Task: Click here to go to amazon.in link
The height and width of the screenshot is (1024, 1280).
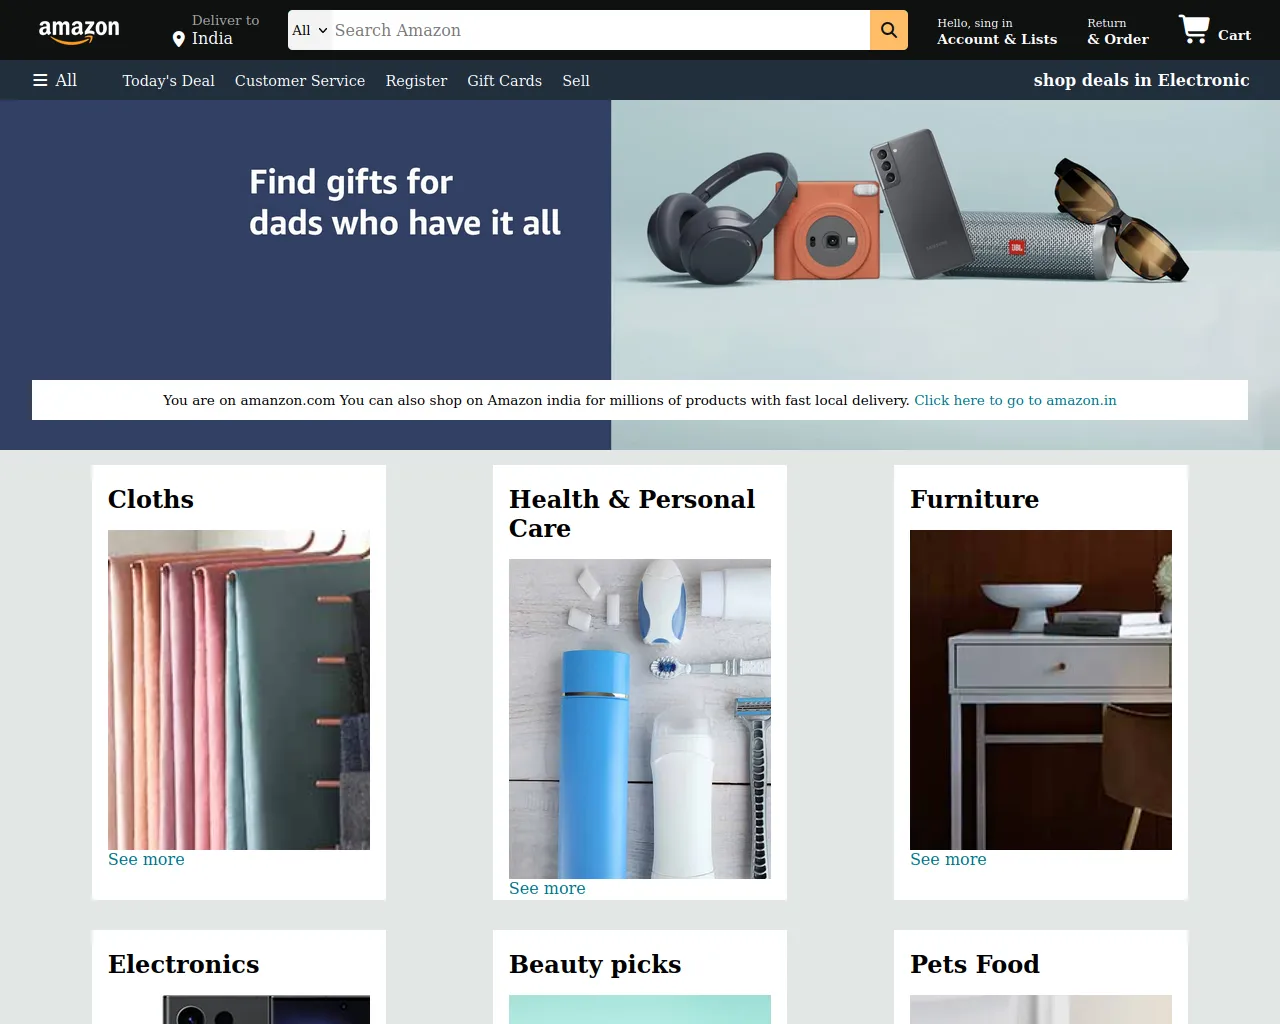Action: pyautogui.click(x=1015, y=400)
